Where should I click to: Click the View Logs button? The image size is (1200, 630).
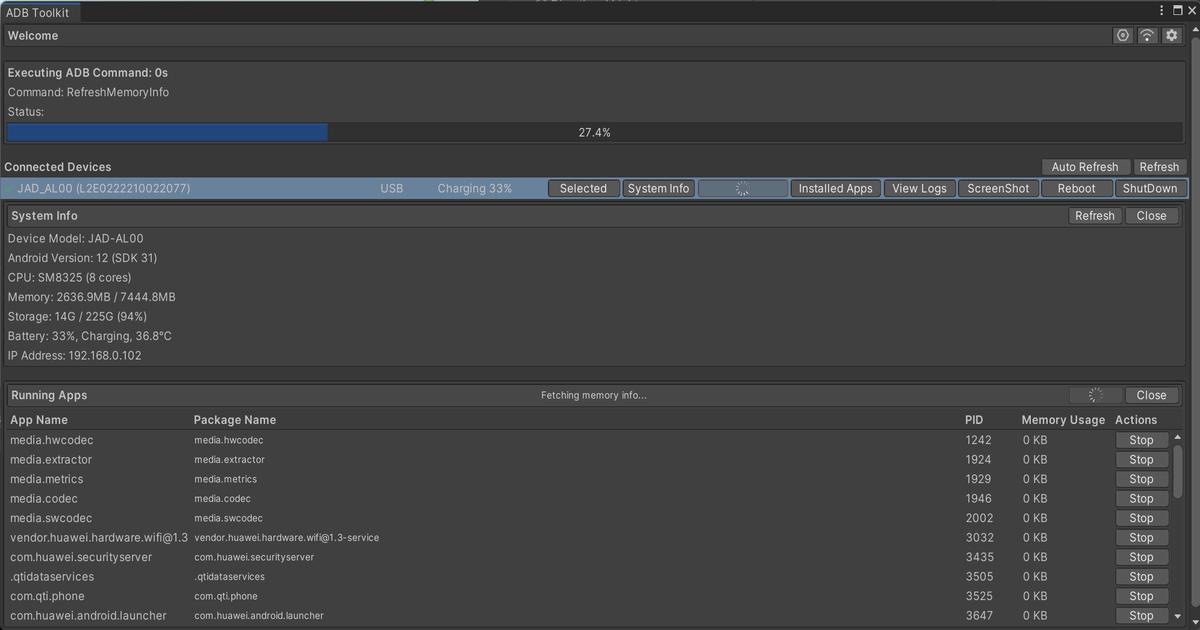point(919,188)
